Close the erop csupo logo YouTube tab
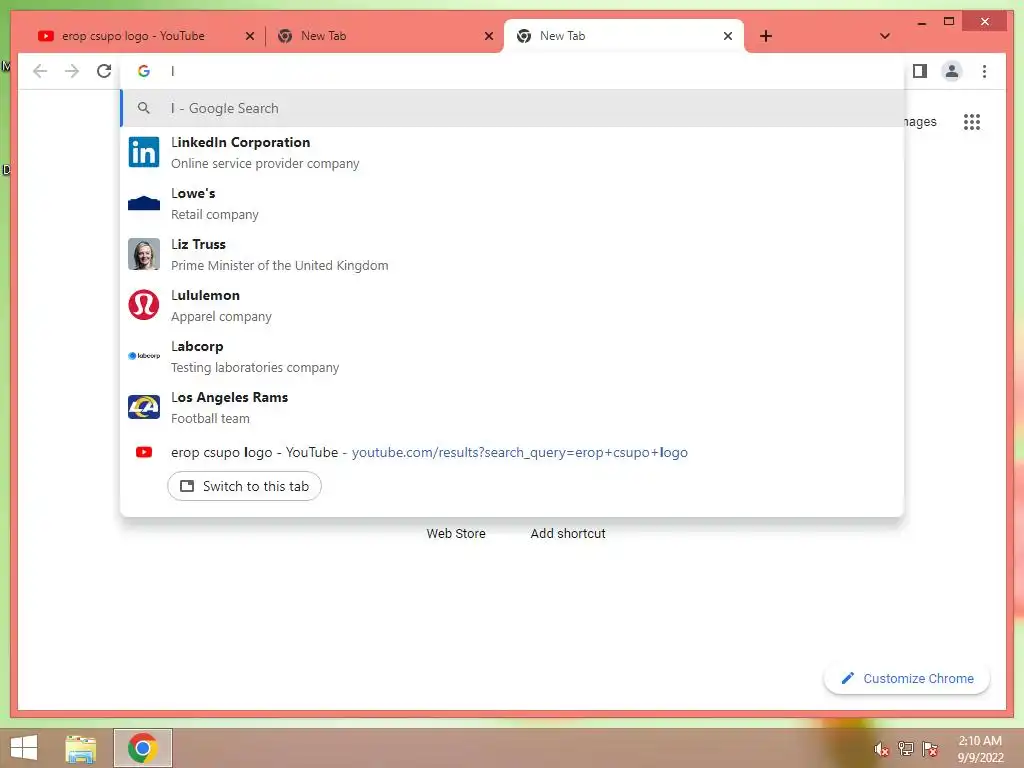Screen dimensions: 1024x768 point(249,37)
